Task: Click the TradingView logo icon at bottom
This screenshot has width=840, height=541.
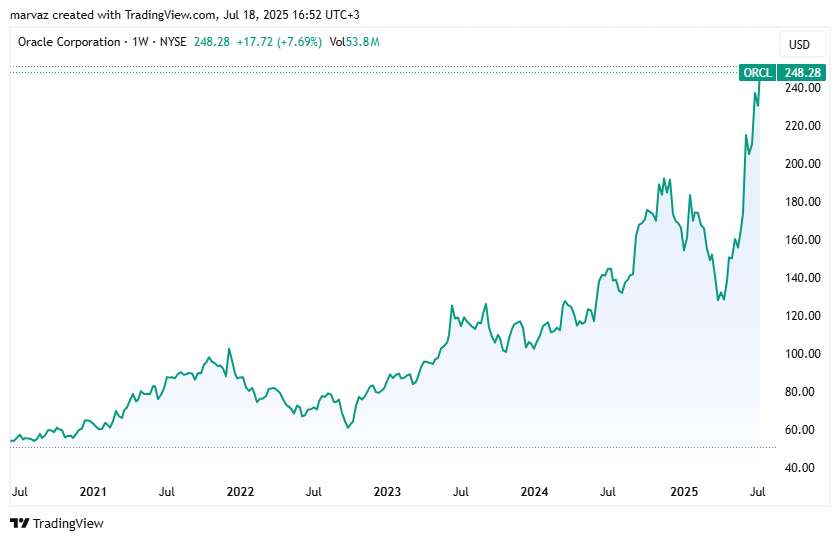Action: coord(19,523)
